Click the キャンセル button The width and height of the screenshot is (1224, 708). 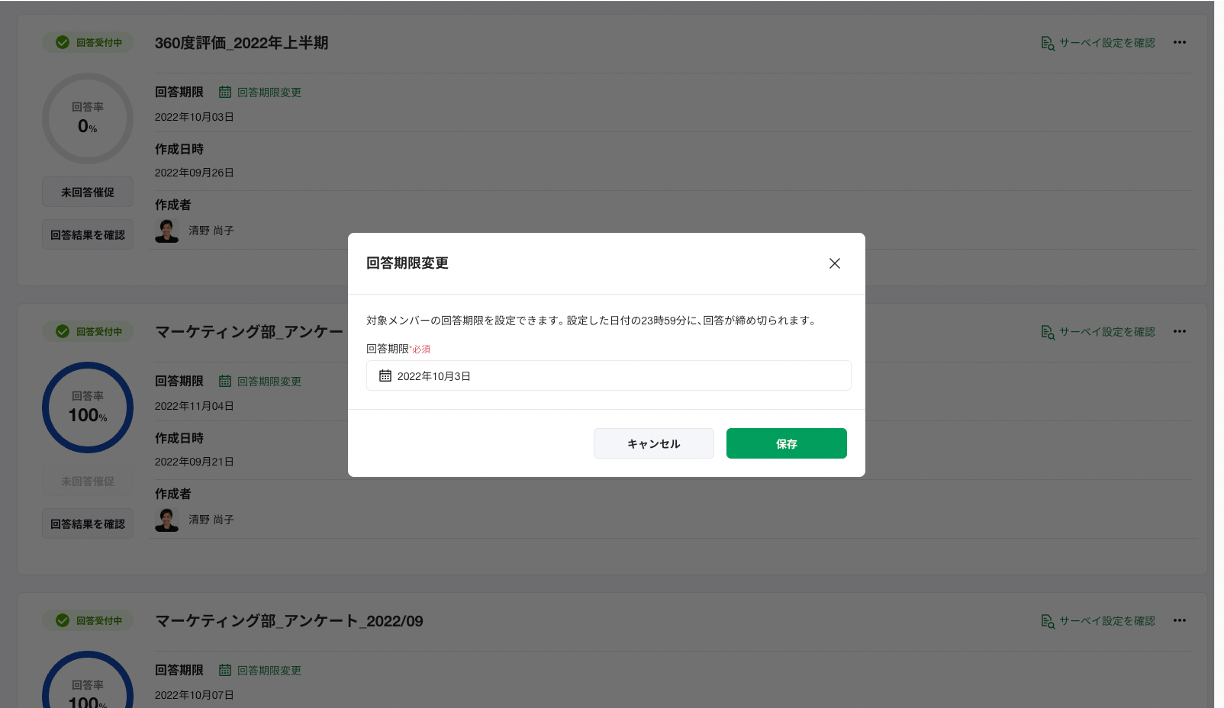(x=653, y=444)
